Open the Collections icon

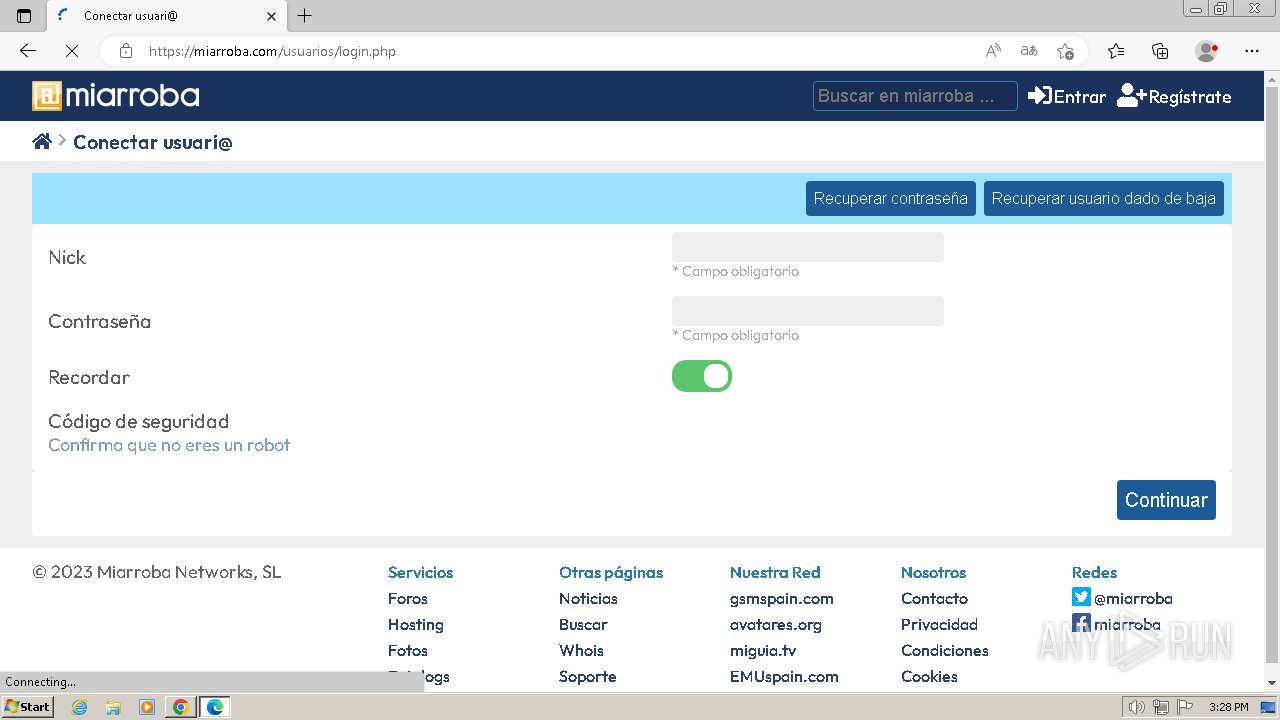click(x=1160, y=51)
